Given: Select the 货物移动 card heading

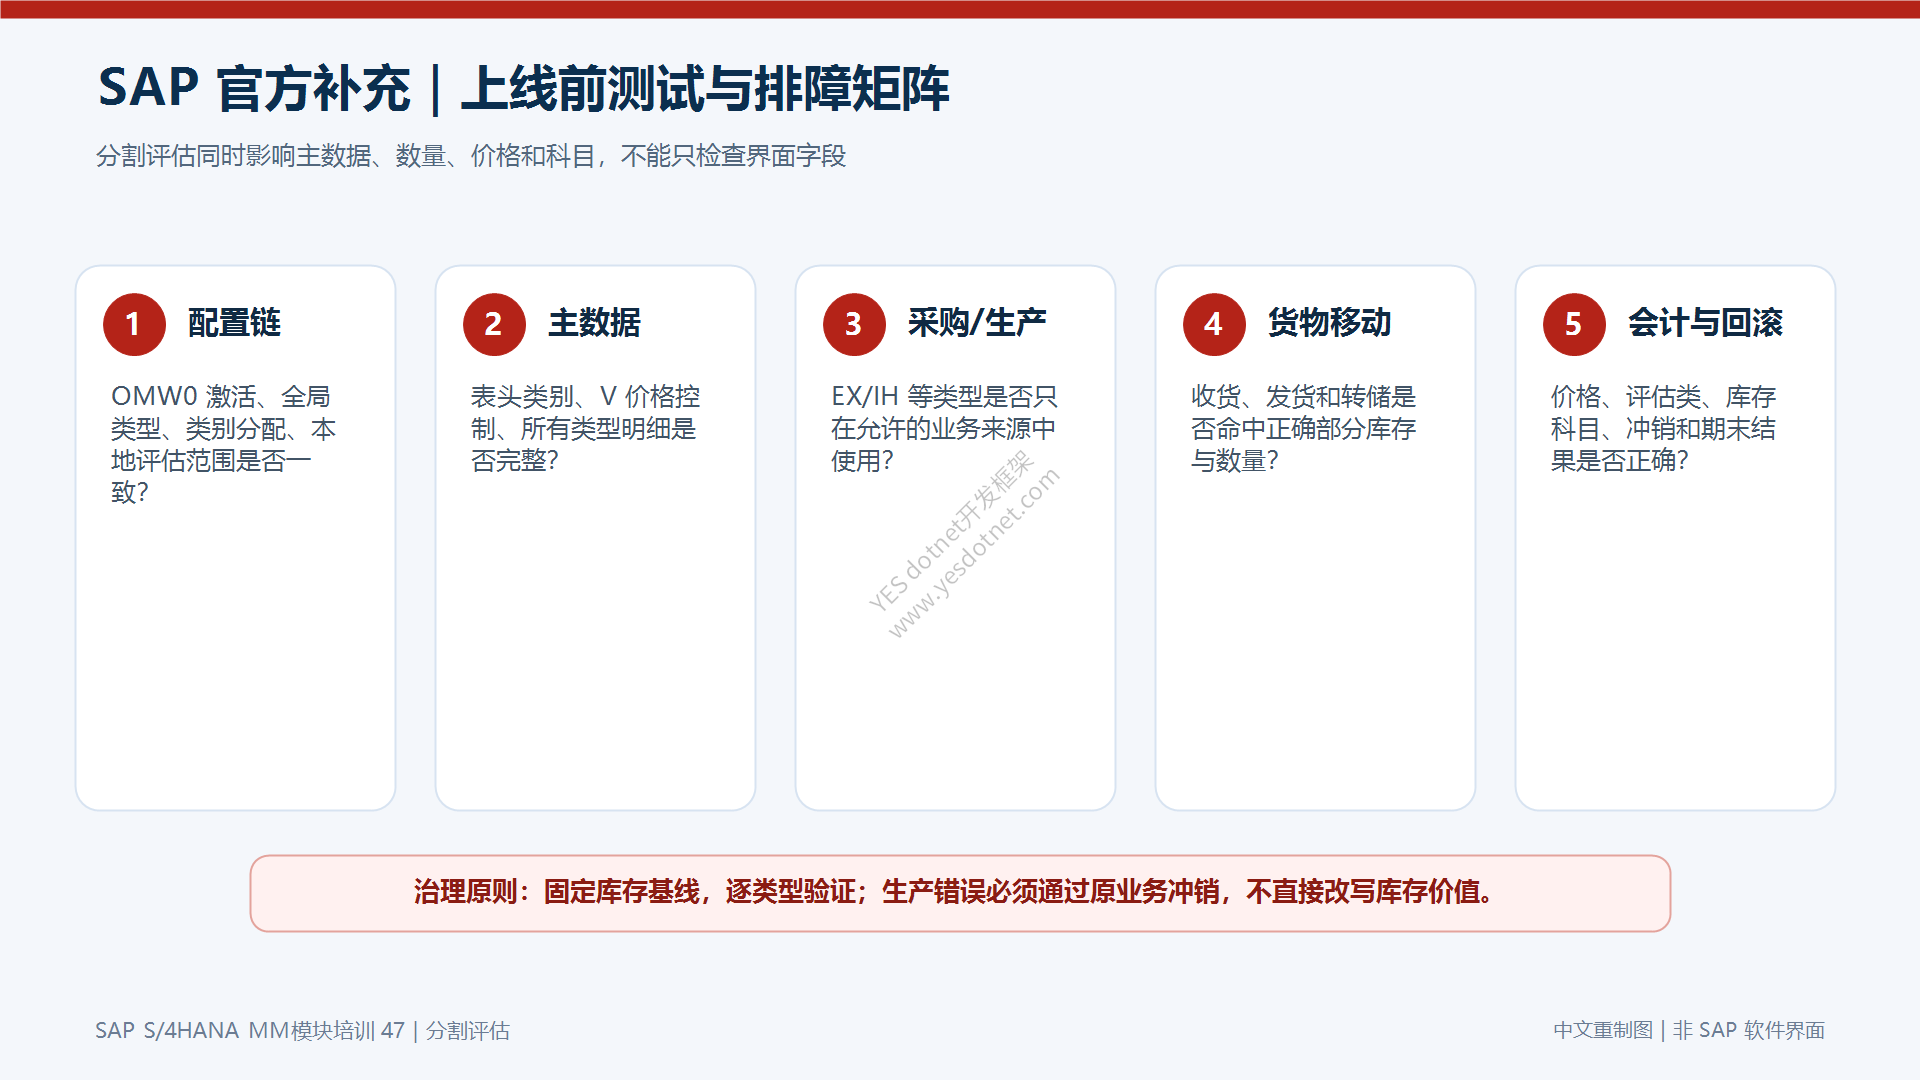Looking at the screenshot, I should pos(1330,323).
